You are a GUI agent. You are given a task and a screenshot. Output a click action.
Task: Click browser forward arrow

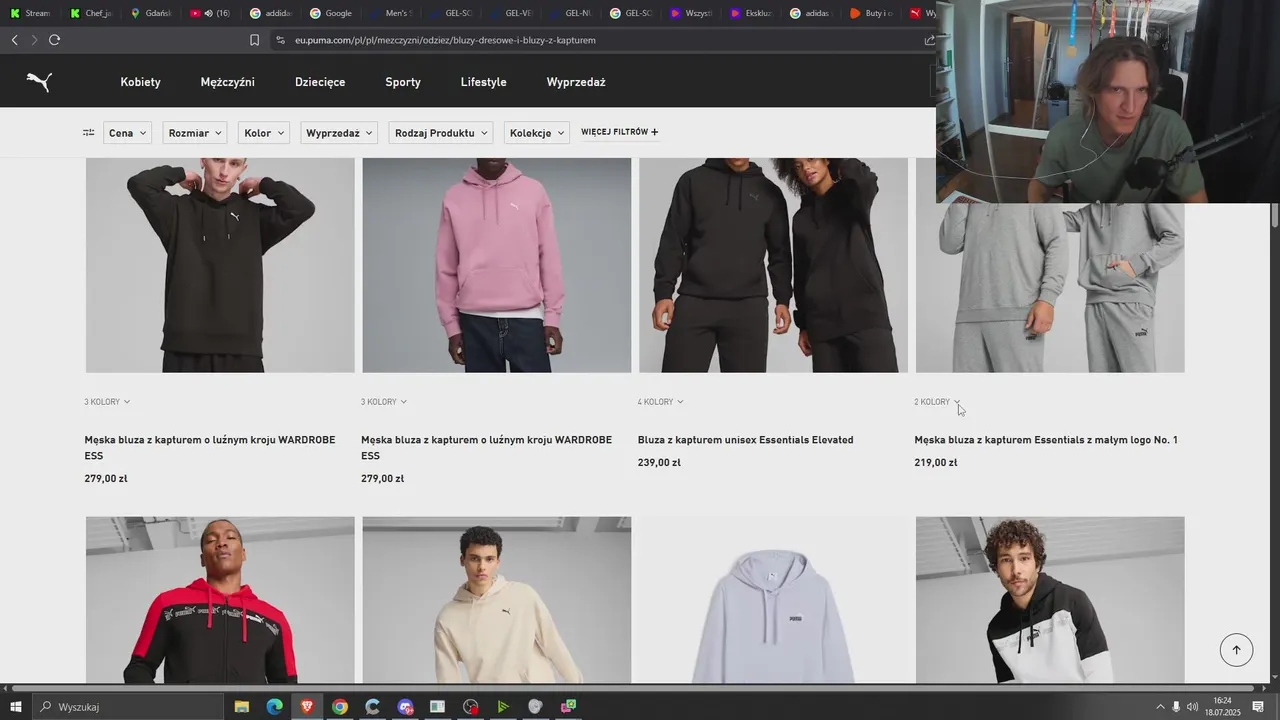34,40
